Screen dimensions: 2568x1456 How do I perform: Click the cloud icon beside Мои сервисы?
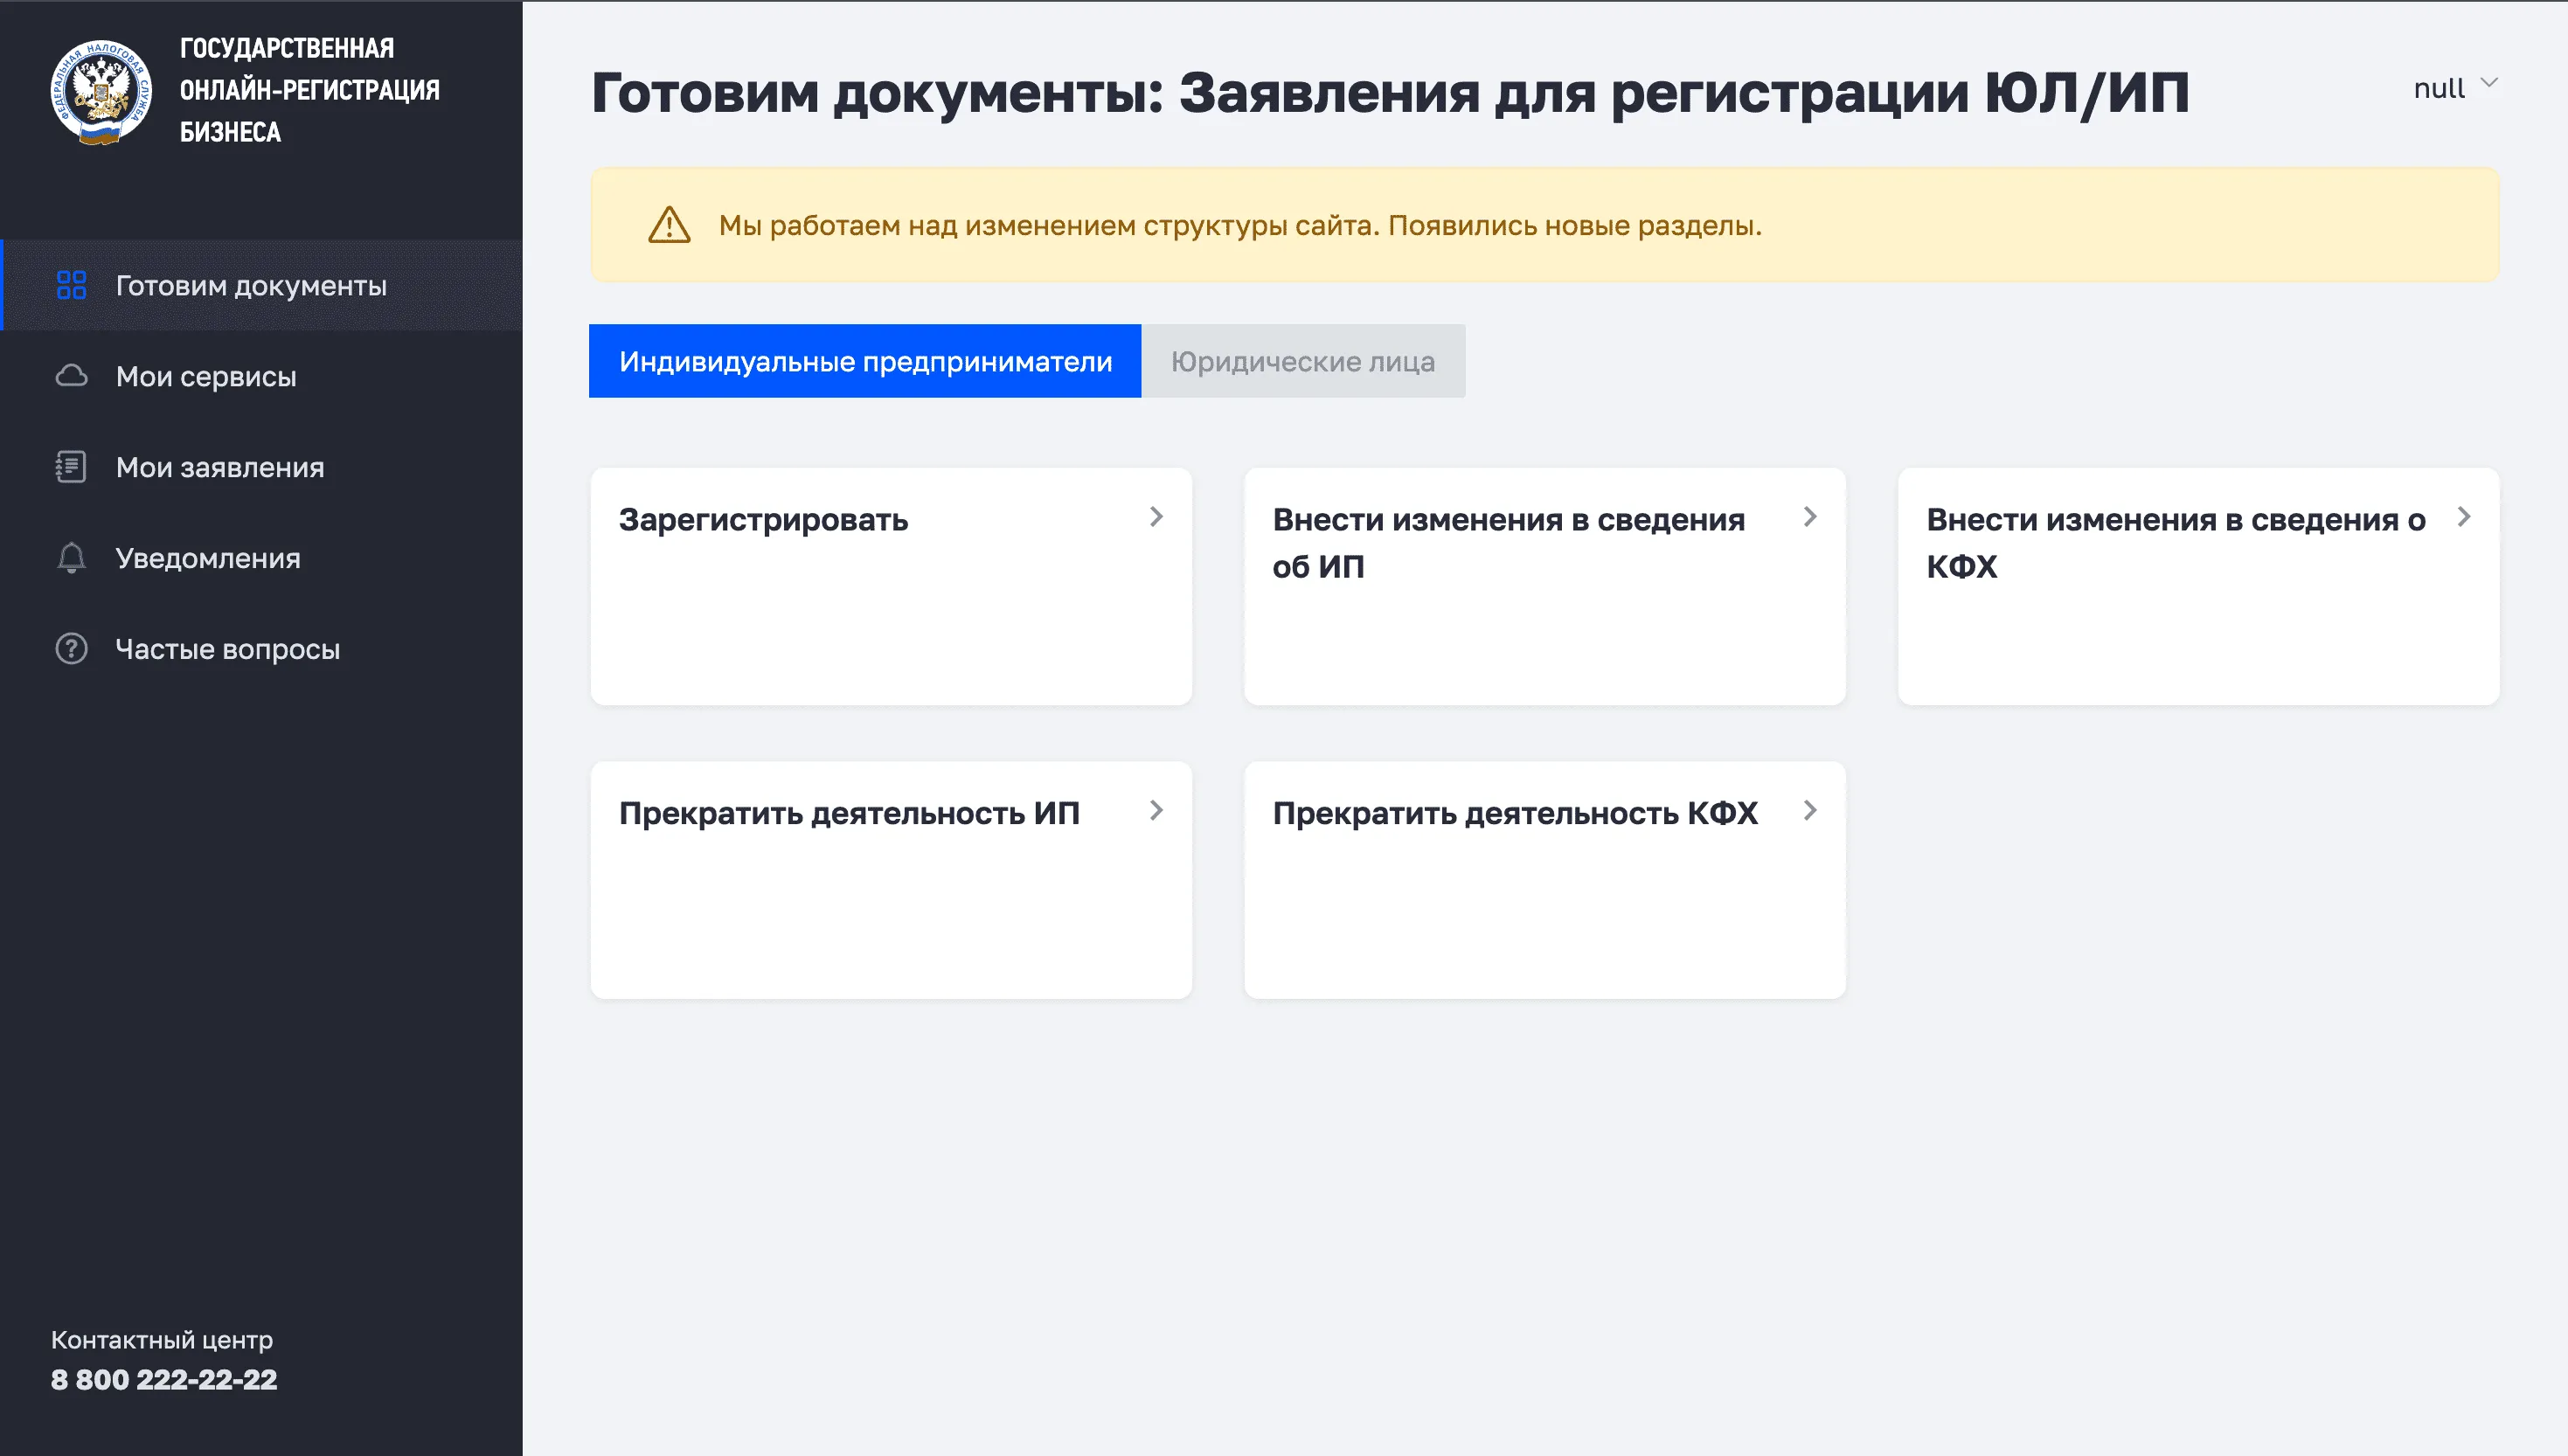(x=71, y=376)
